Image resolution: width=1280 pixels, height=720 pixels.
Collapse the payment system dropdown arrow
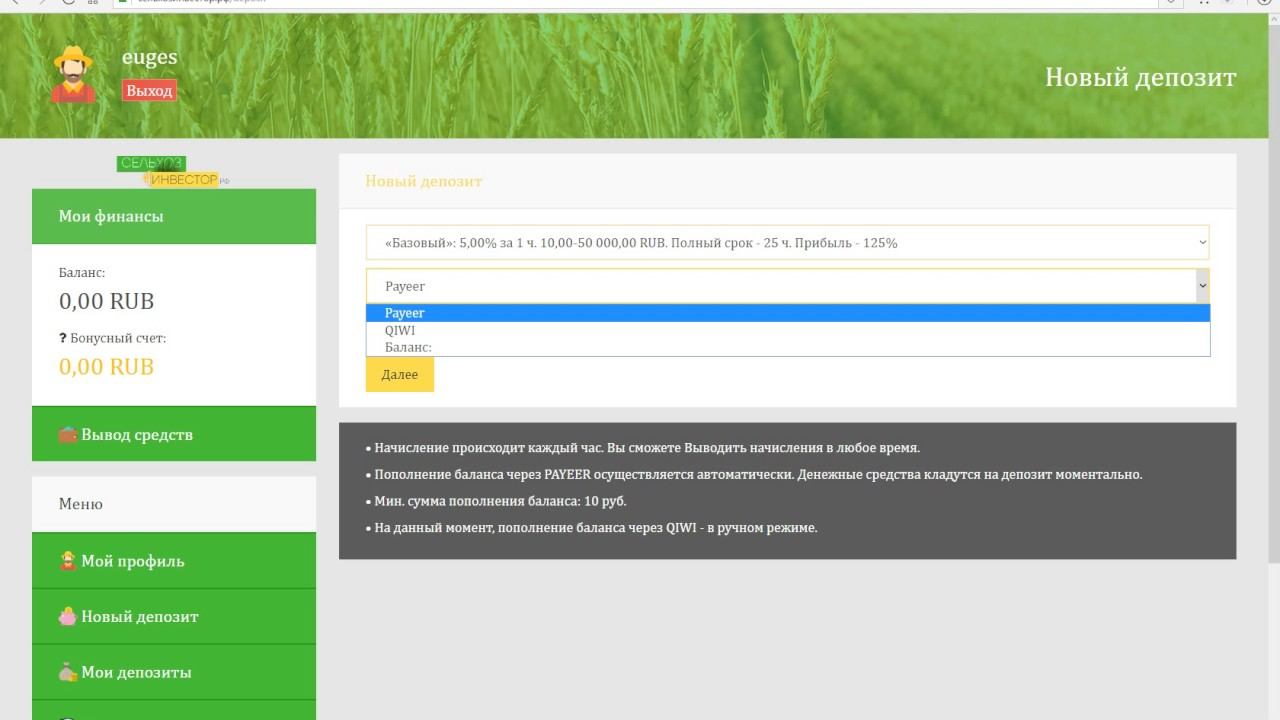pos(1203,286)
